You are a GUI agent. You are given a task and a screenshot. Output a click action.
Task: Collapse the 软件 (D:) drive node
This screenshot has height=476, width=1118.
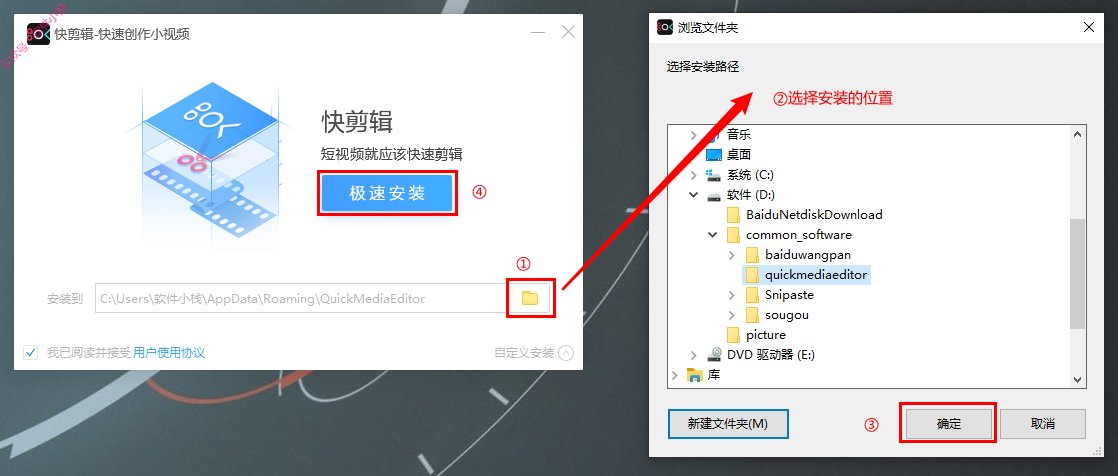(692, 195)
